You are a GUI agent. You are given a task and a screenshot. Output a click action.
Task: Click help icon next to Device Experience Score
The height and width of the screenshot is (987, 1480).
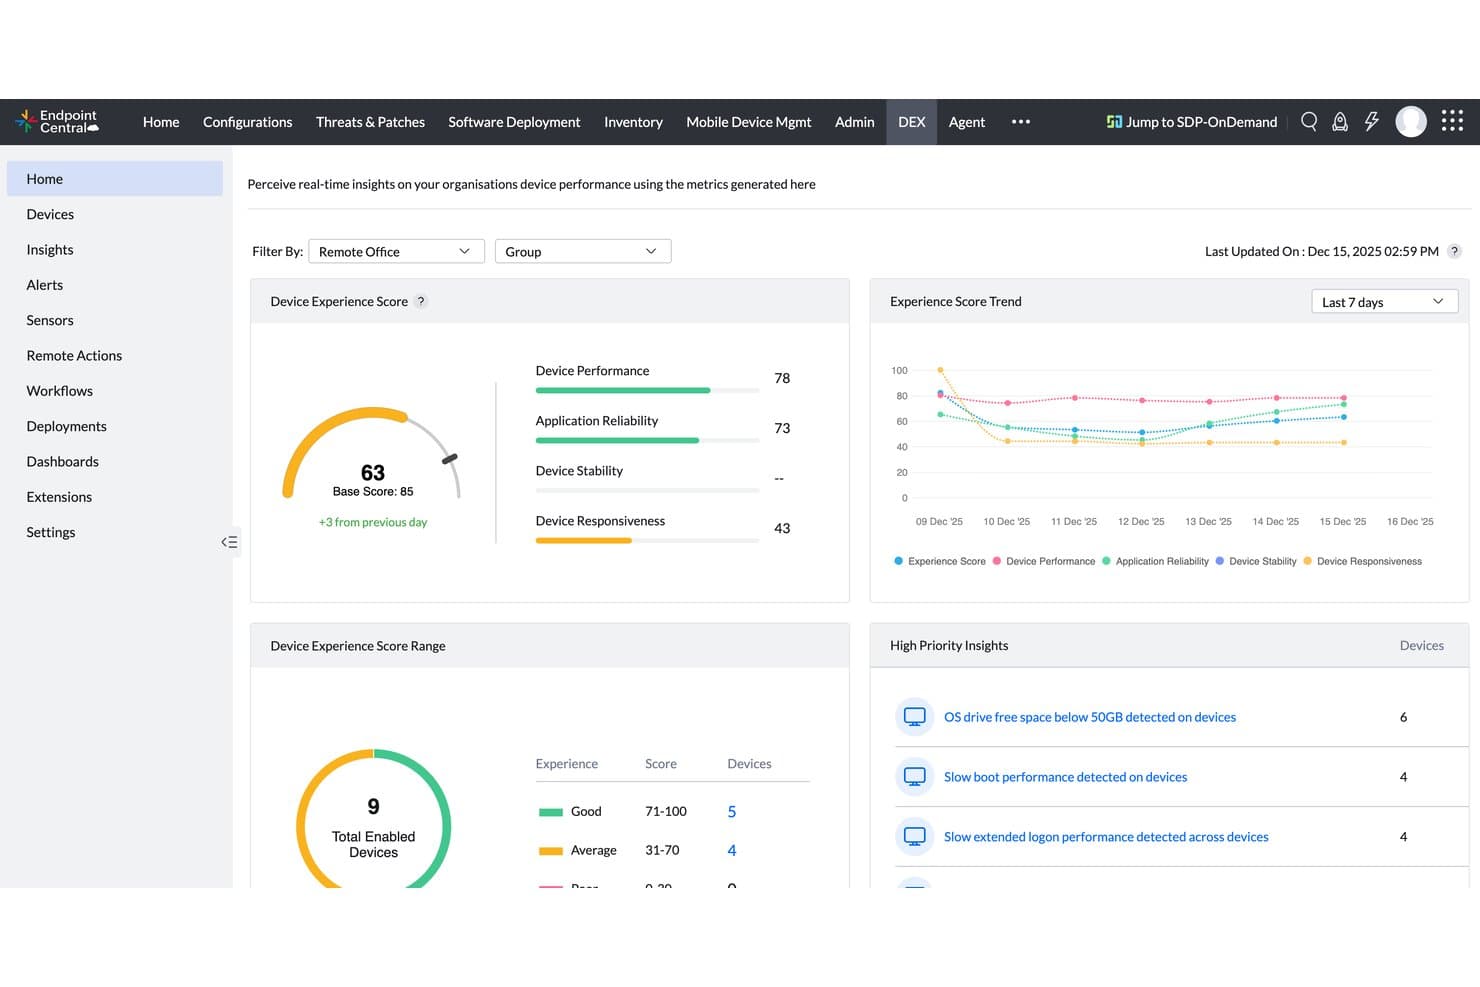point(421,301)
